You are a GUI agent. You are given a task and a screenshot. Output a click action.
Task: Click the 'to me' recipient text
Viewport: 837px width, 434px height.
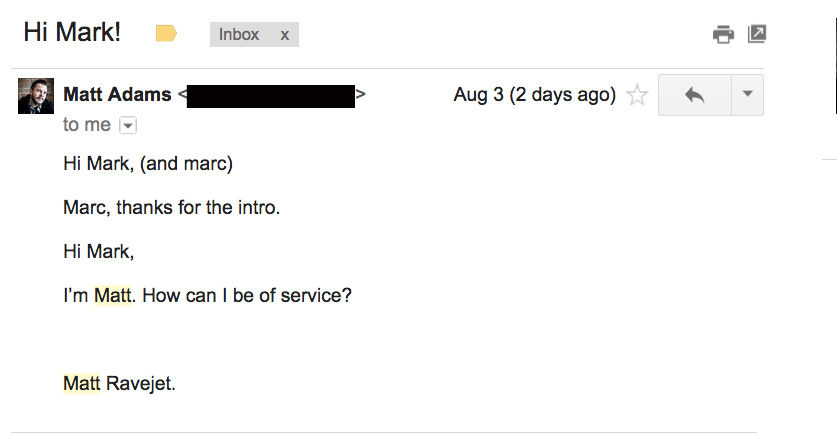tap(86, 125)
